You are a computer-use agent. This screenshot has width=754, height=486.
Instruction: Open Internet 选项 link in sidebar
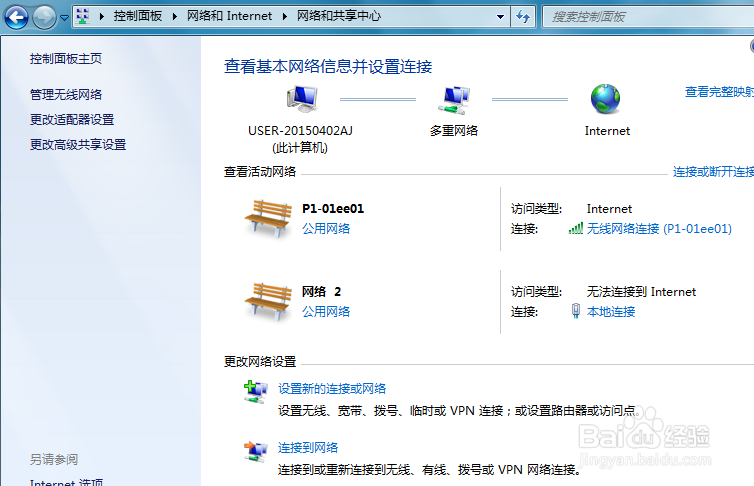[66, 482]
